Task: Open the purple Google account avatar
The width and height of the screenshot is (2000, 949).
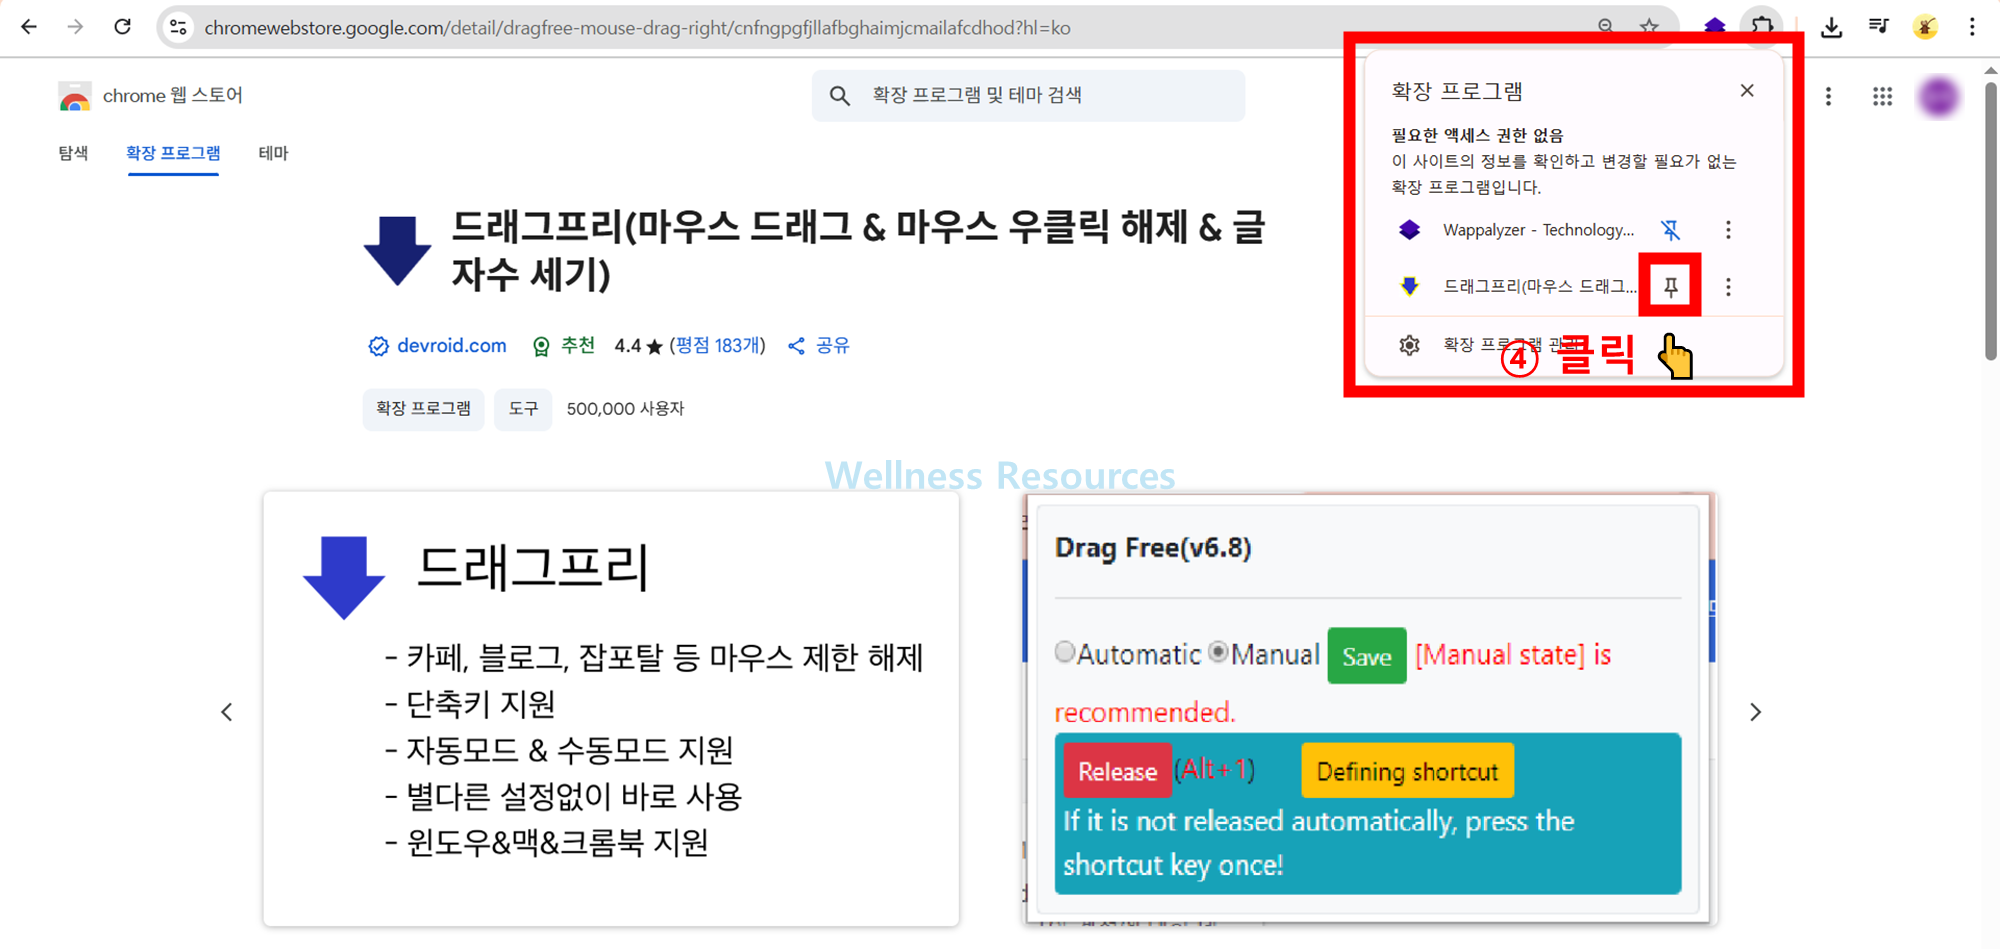Action: (1939, 96)
